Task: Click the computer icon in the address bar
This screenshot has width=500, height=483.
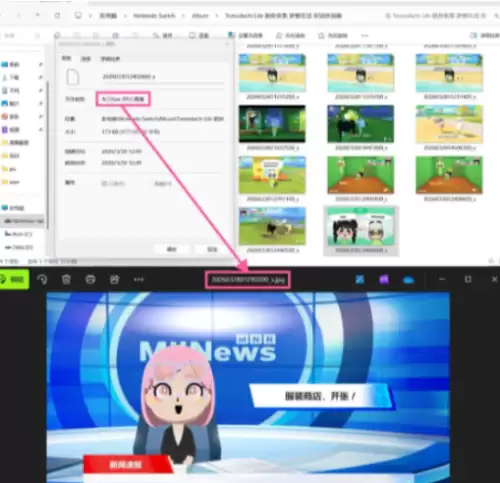Action: coord(78,15)
